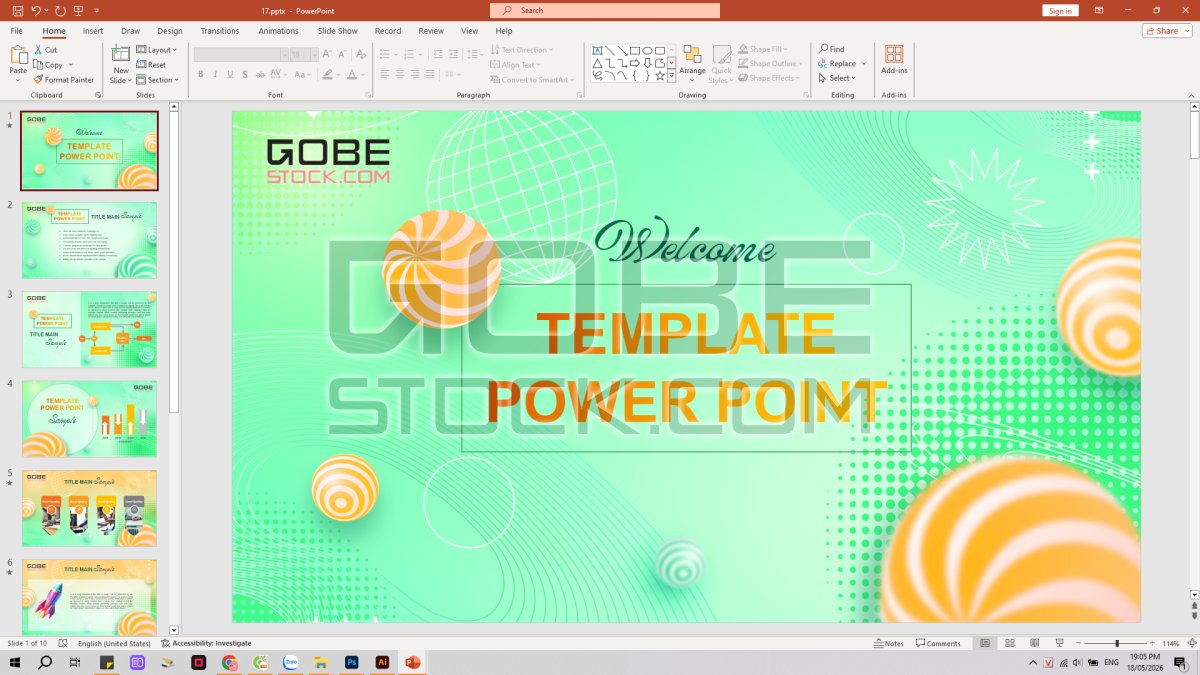Toggle the Notes pane
This screenshot has width=1200, height=675.
coord(888,643)
